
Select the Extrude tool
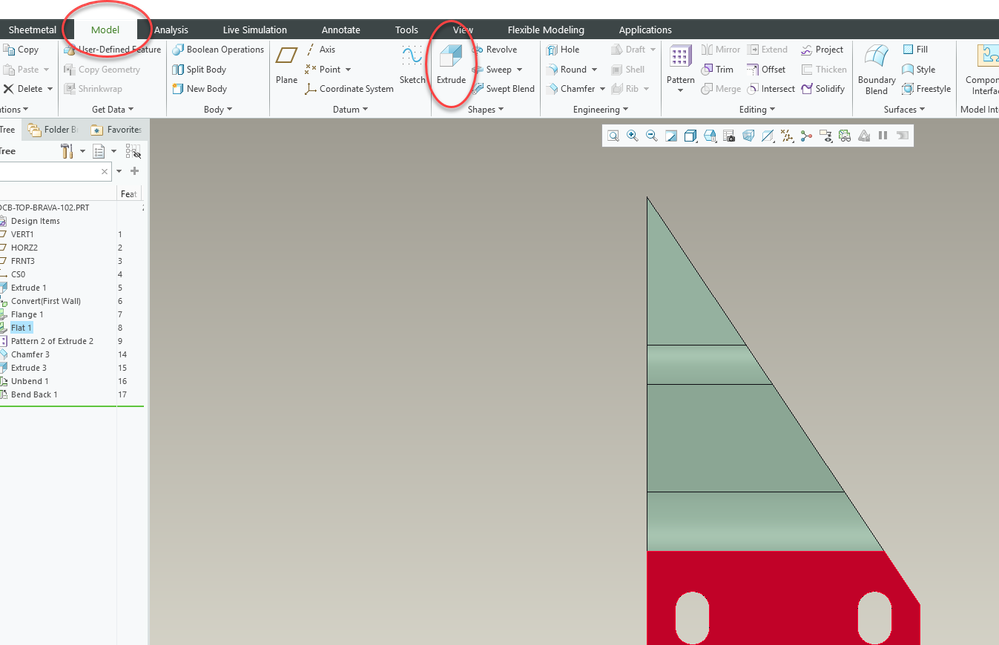coord(451,65)
